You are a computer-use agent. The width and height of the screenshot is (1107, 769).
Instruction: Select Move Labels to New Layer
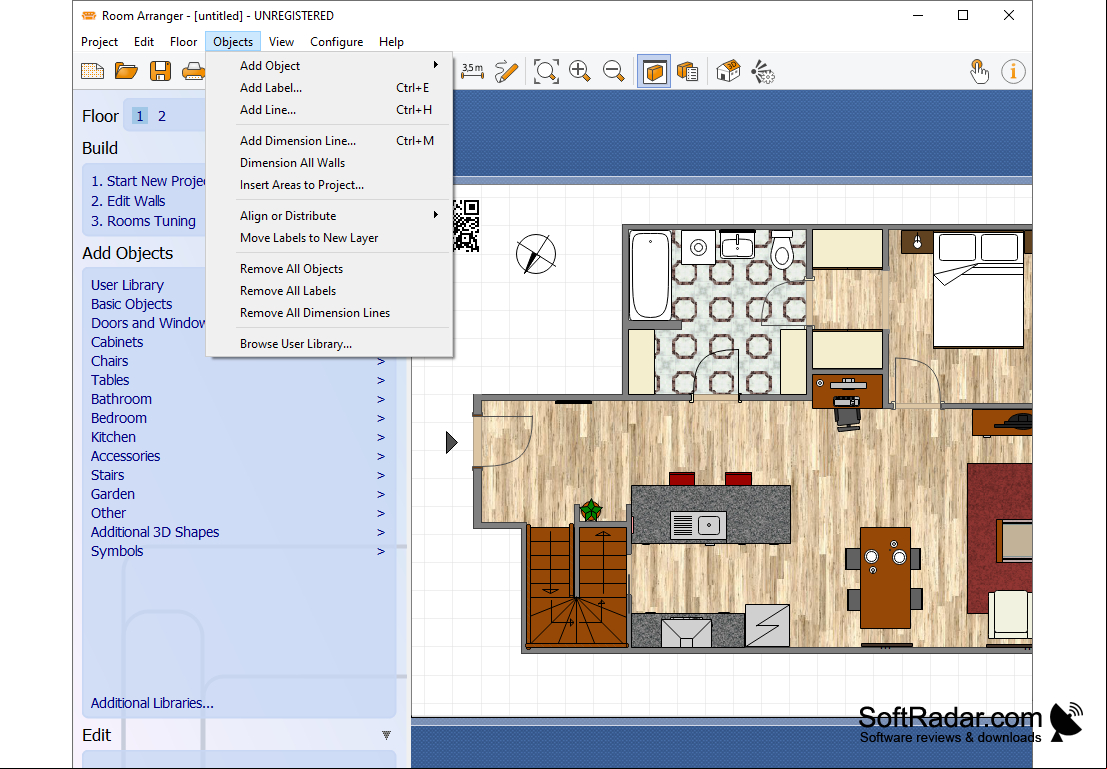[330, 238]
